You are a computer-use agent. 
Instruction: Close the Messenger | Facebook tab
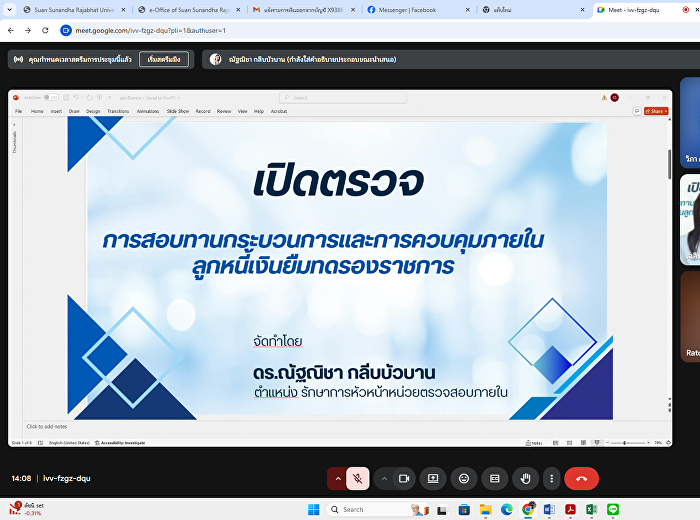pyautogui.click(x=467, y=9)
